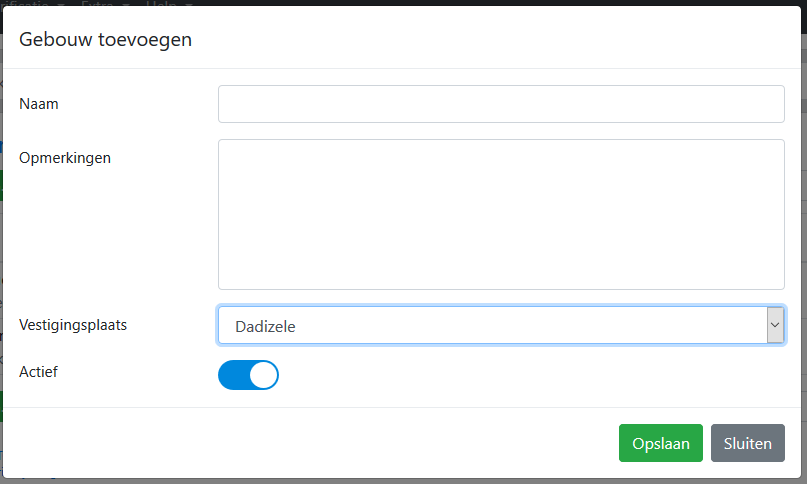Focus the Naam text field

point(501,104)
